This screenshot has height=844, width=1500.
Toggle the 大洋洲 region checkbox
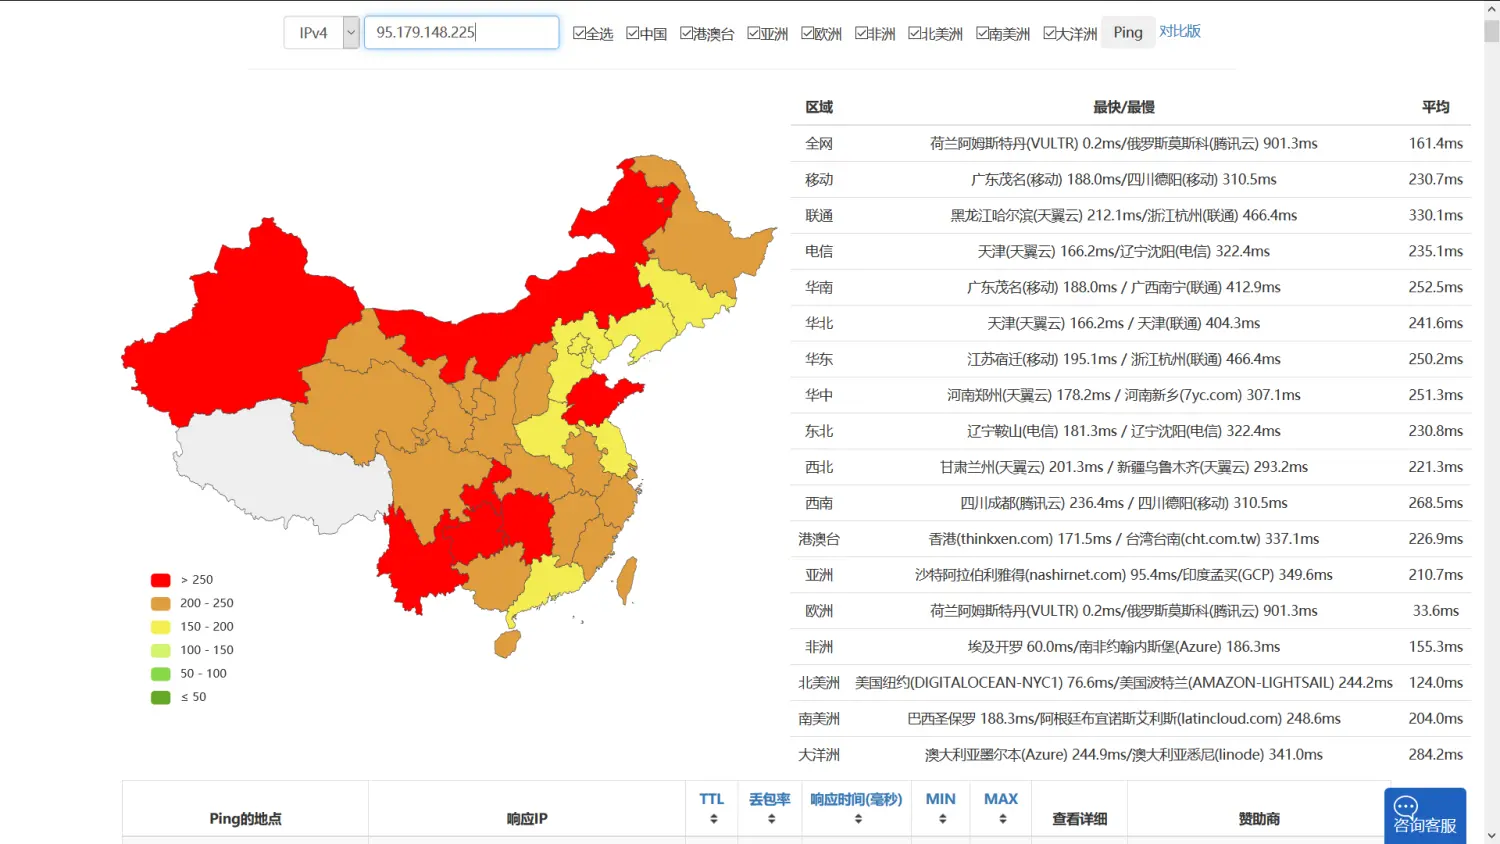click(x=1050, y=33)
